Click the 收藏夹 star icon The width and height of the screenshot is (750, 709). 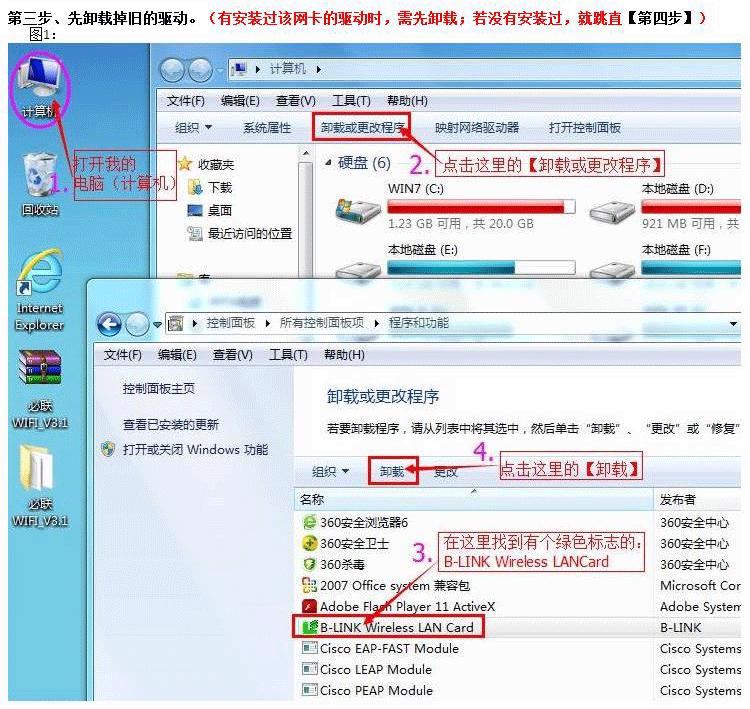[185, 164]
